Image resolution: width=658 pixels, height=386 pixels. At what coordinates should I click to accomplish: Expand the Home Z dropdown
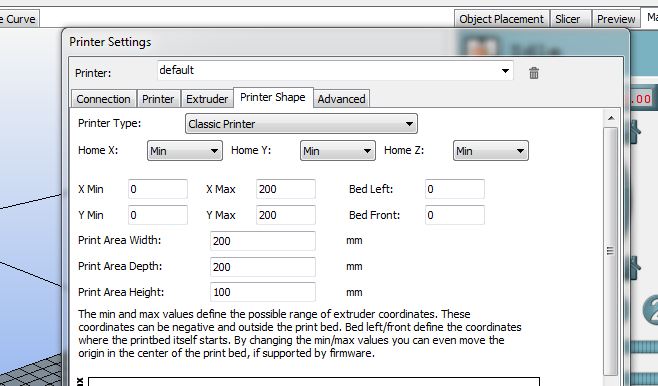(x=491, y=151)
